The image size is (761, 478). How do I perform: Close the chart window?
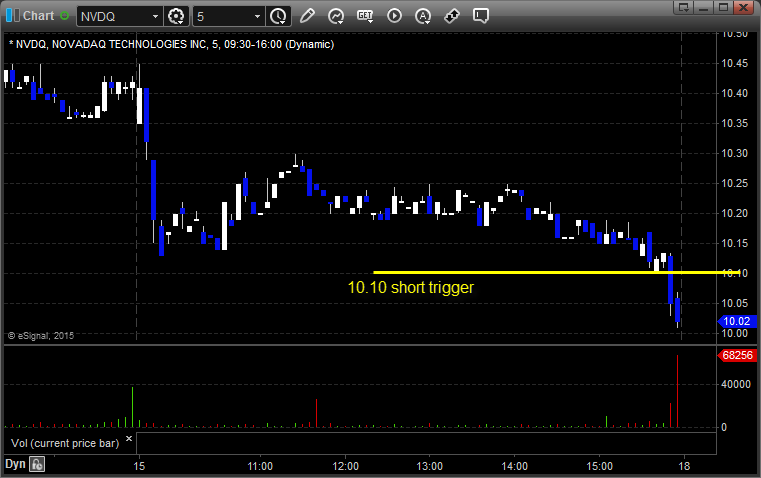pos(744,7)
